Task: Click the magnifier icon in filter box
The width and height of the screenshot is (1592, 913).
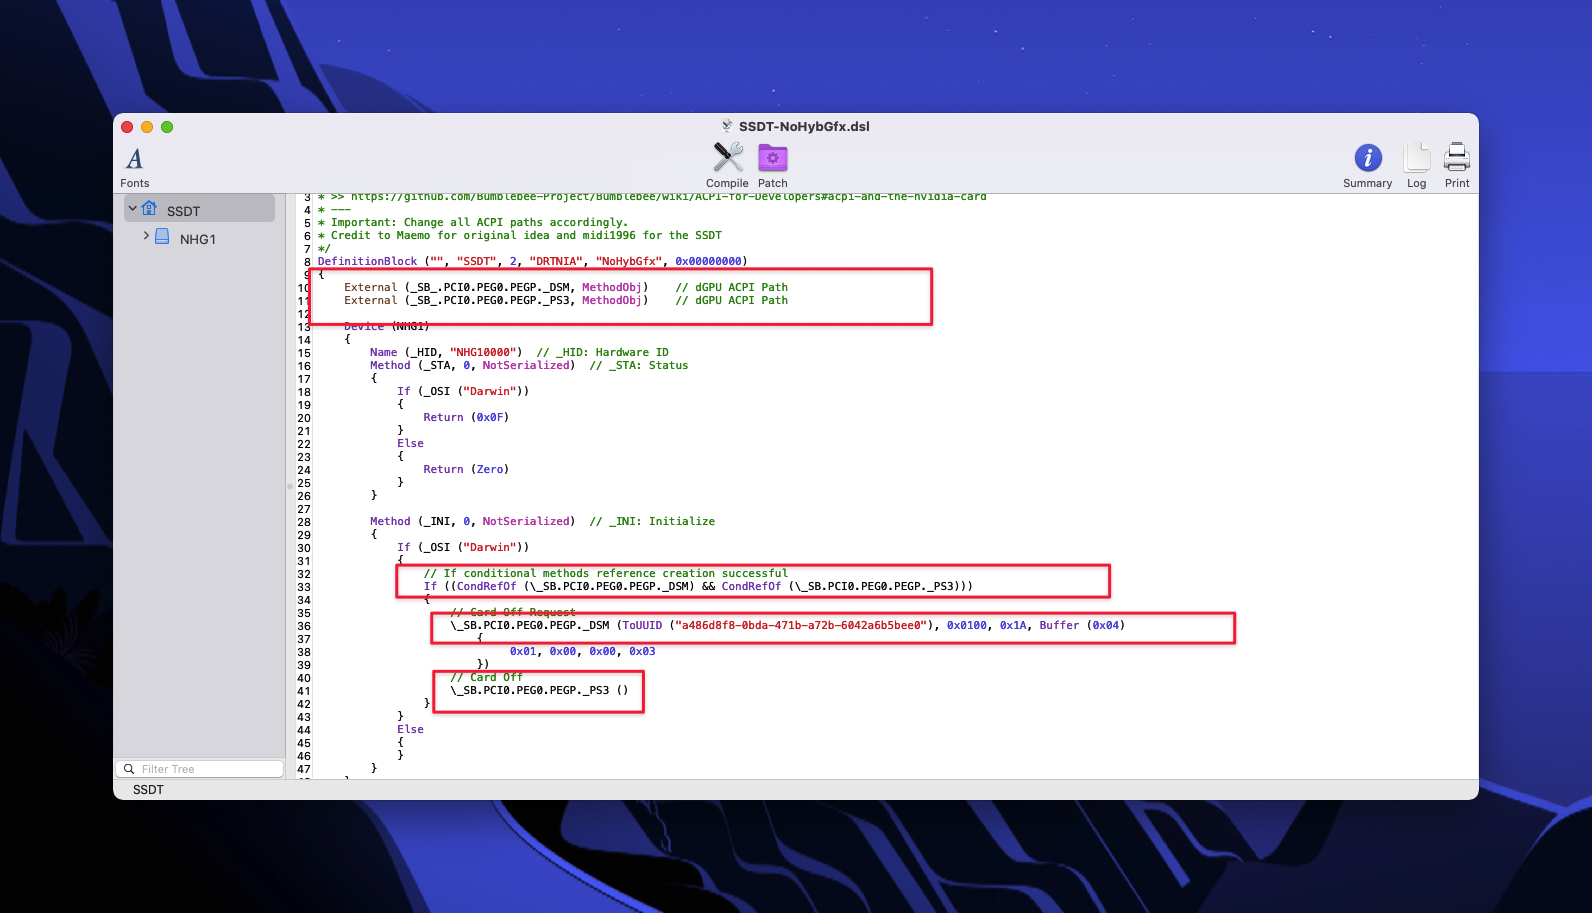Action: pos(129,769)
